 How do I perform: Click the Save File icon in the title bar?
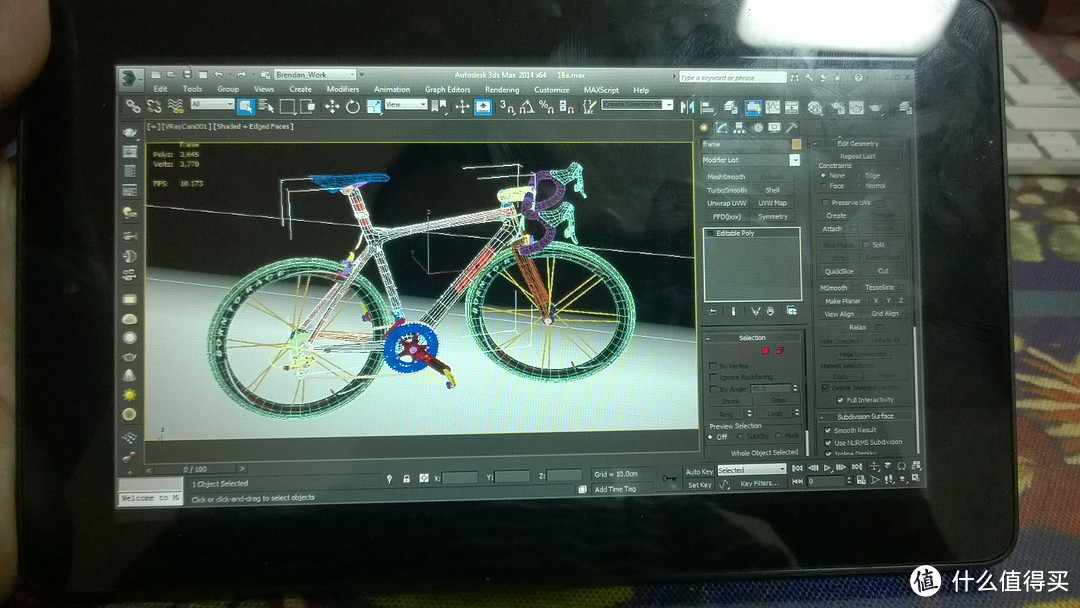pyautogui.click(x=187, y=74)
